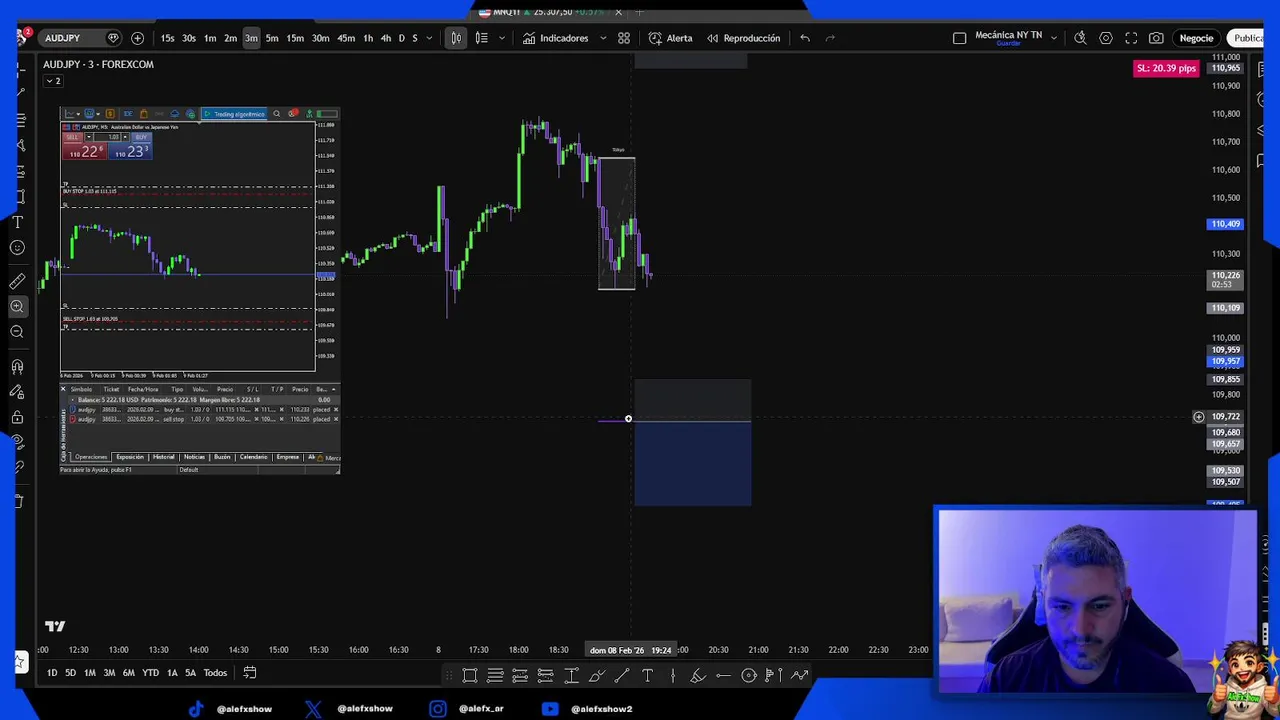The image size is (1280, 720).
Task: Click the price scale add alert plus icon
Action: coord(1198,417)
